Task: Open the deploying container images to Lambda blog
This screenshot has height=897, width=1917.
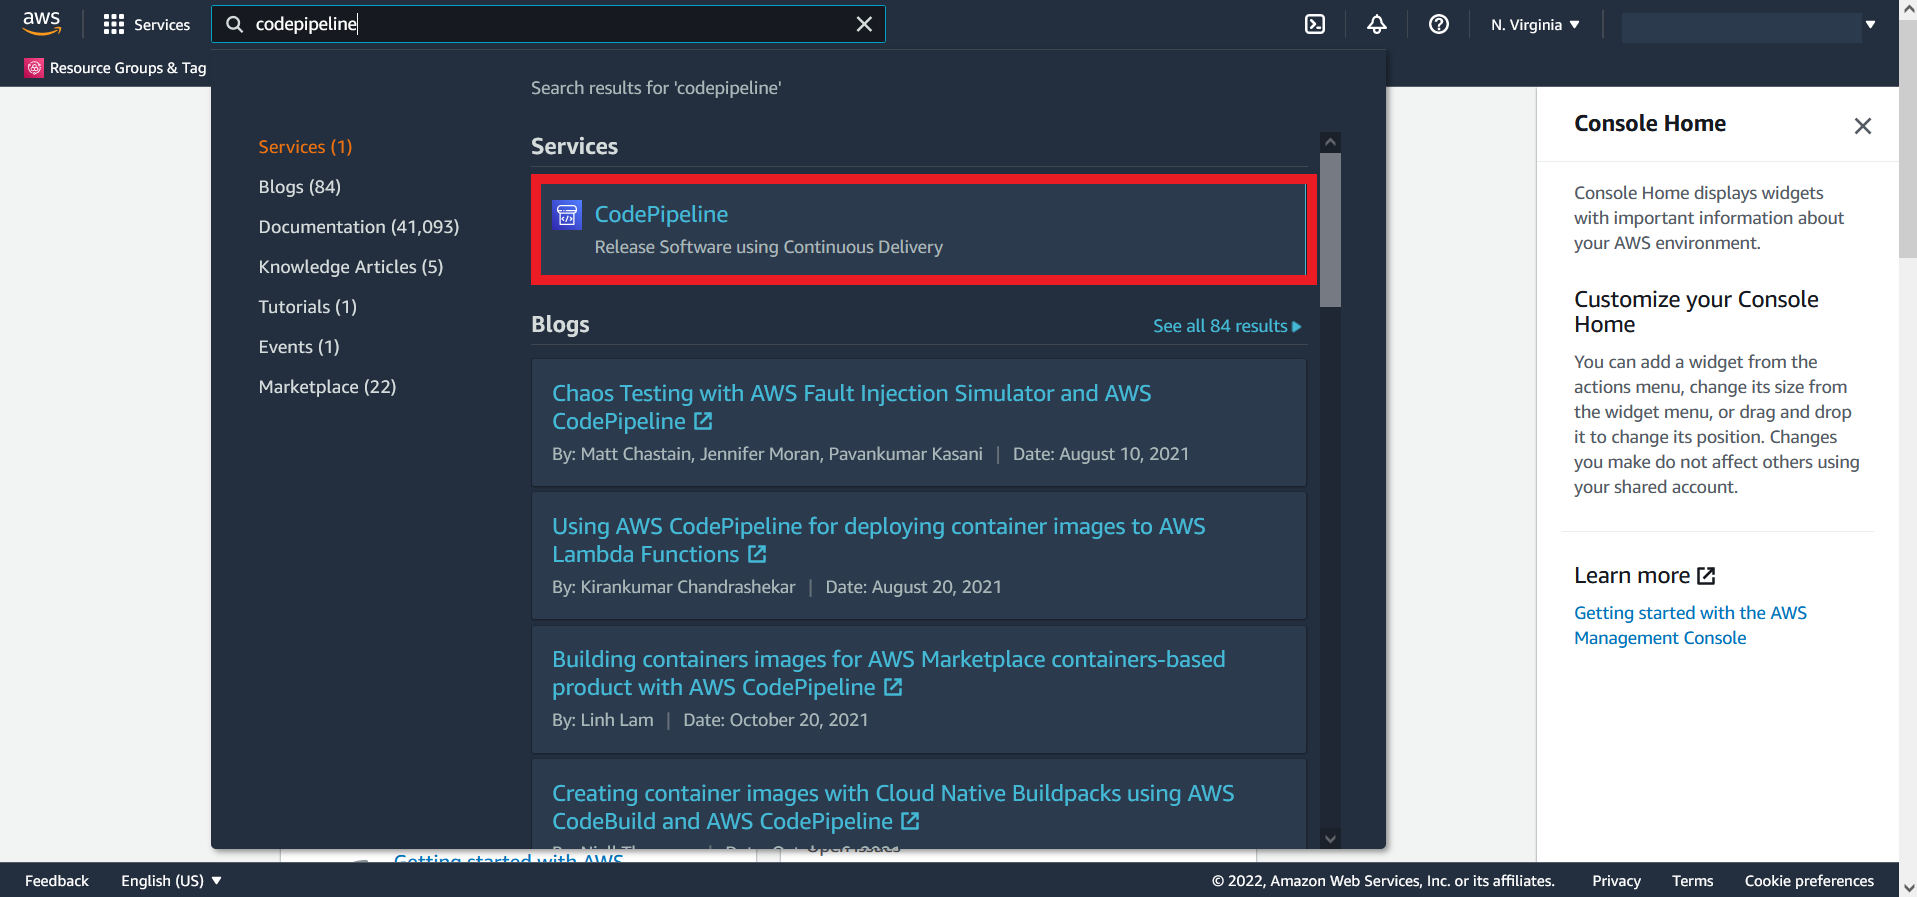Action: tap(878, 540)
